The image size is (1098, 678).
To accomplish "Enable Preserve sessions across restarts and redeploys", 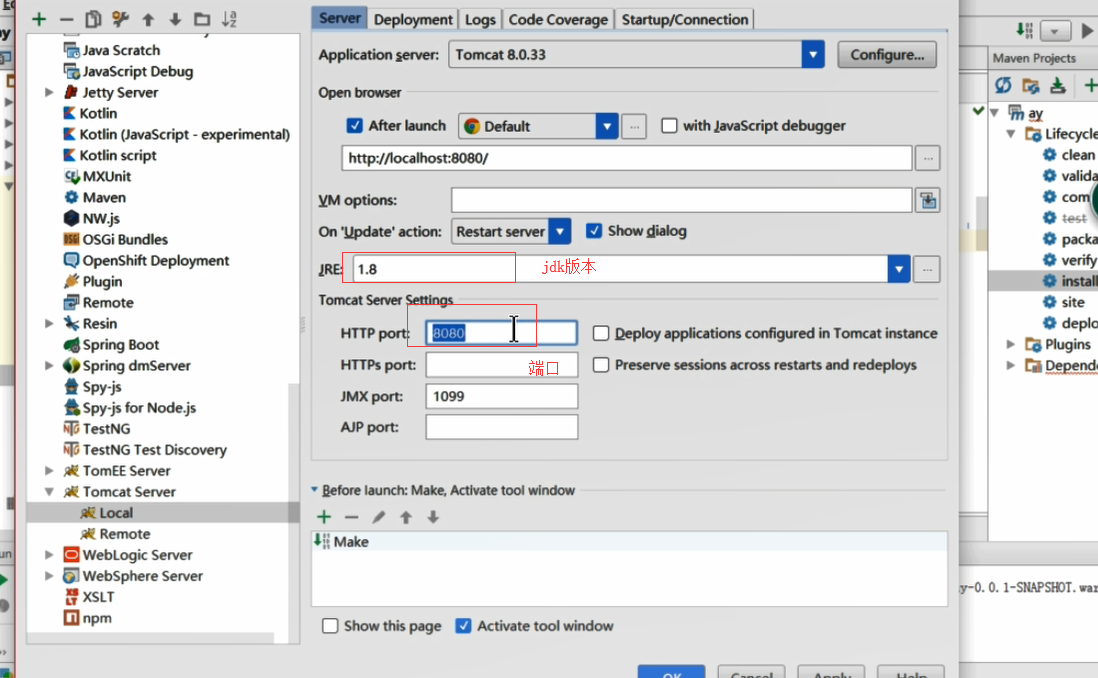I will [601, 364].
